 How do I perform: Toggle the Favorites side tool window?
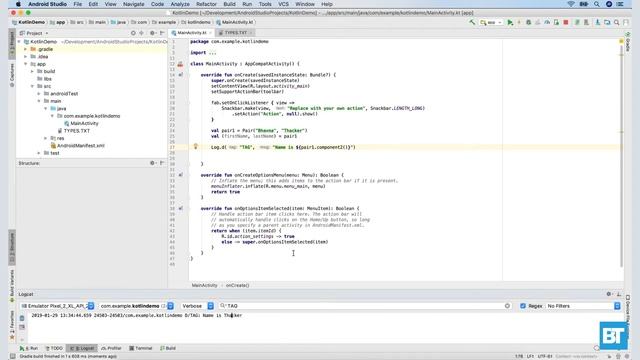coord(12,325)
